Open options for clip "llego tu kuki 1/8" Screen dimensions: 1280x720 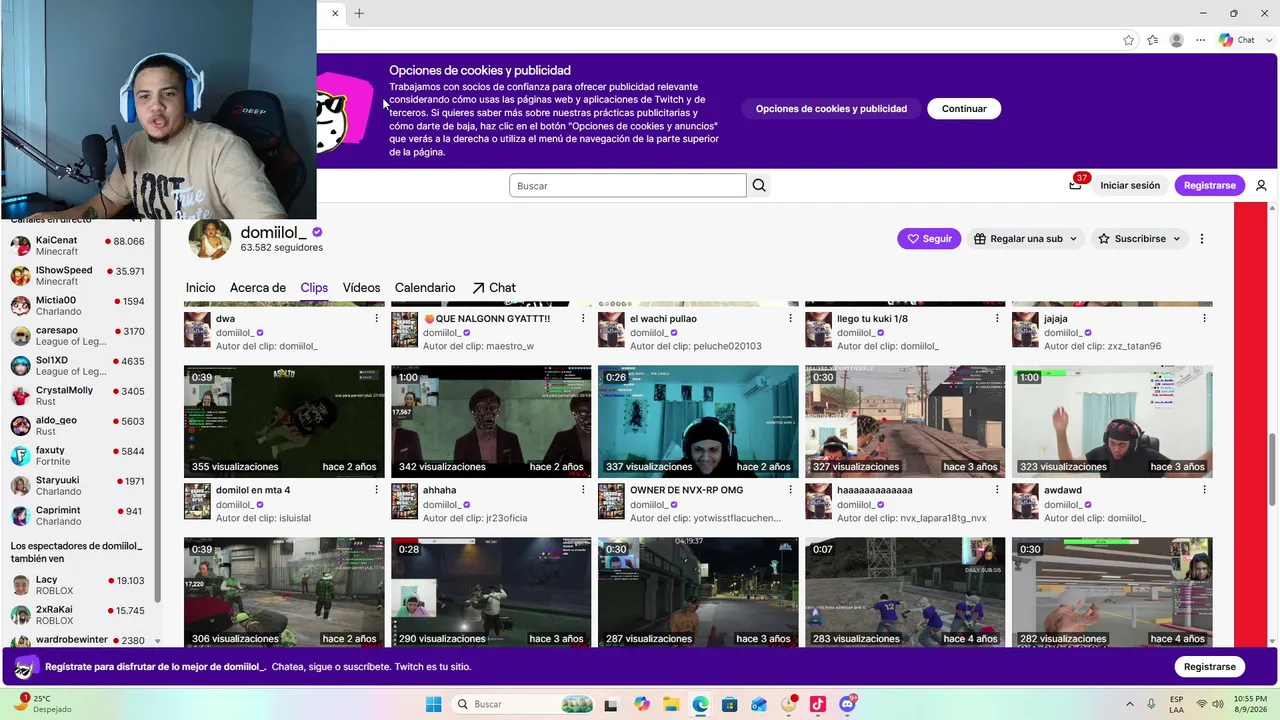997,318
